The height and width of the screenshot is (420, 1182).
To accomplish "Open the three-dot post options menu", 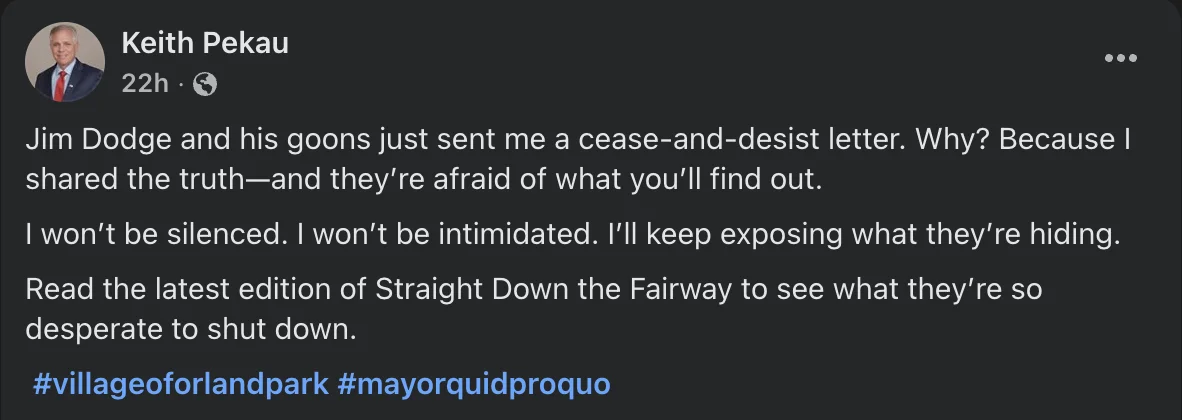I will 1120,58.
